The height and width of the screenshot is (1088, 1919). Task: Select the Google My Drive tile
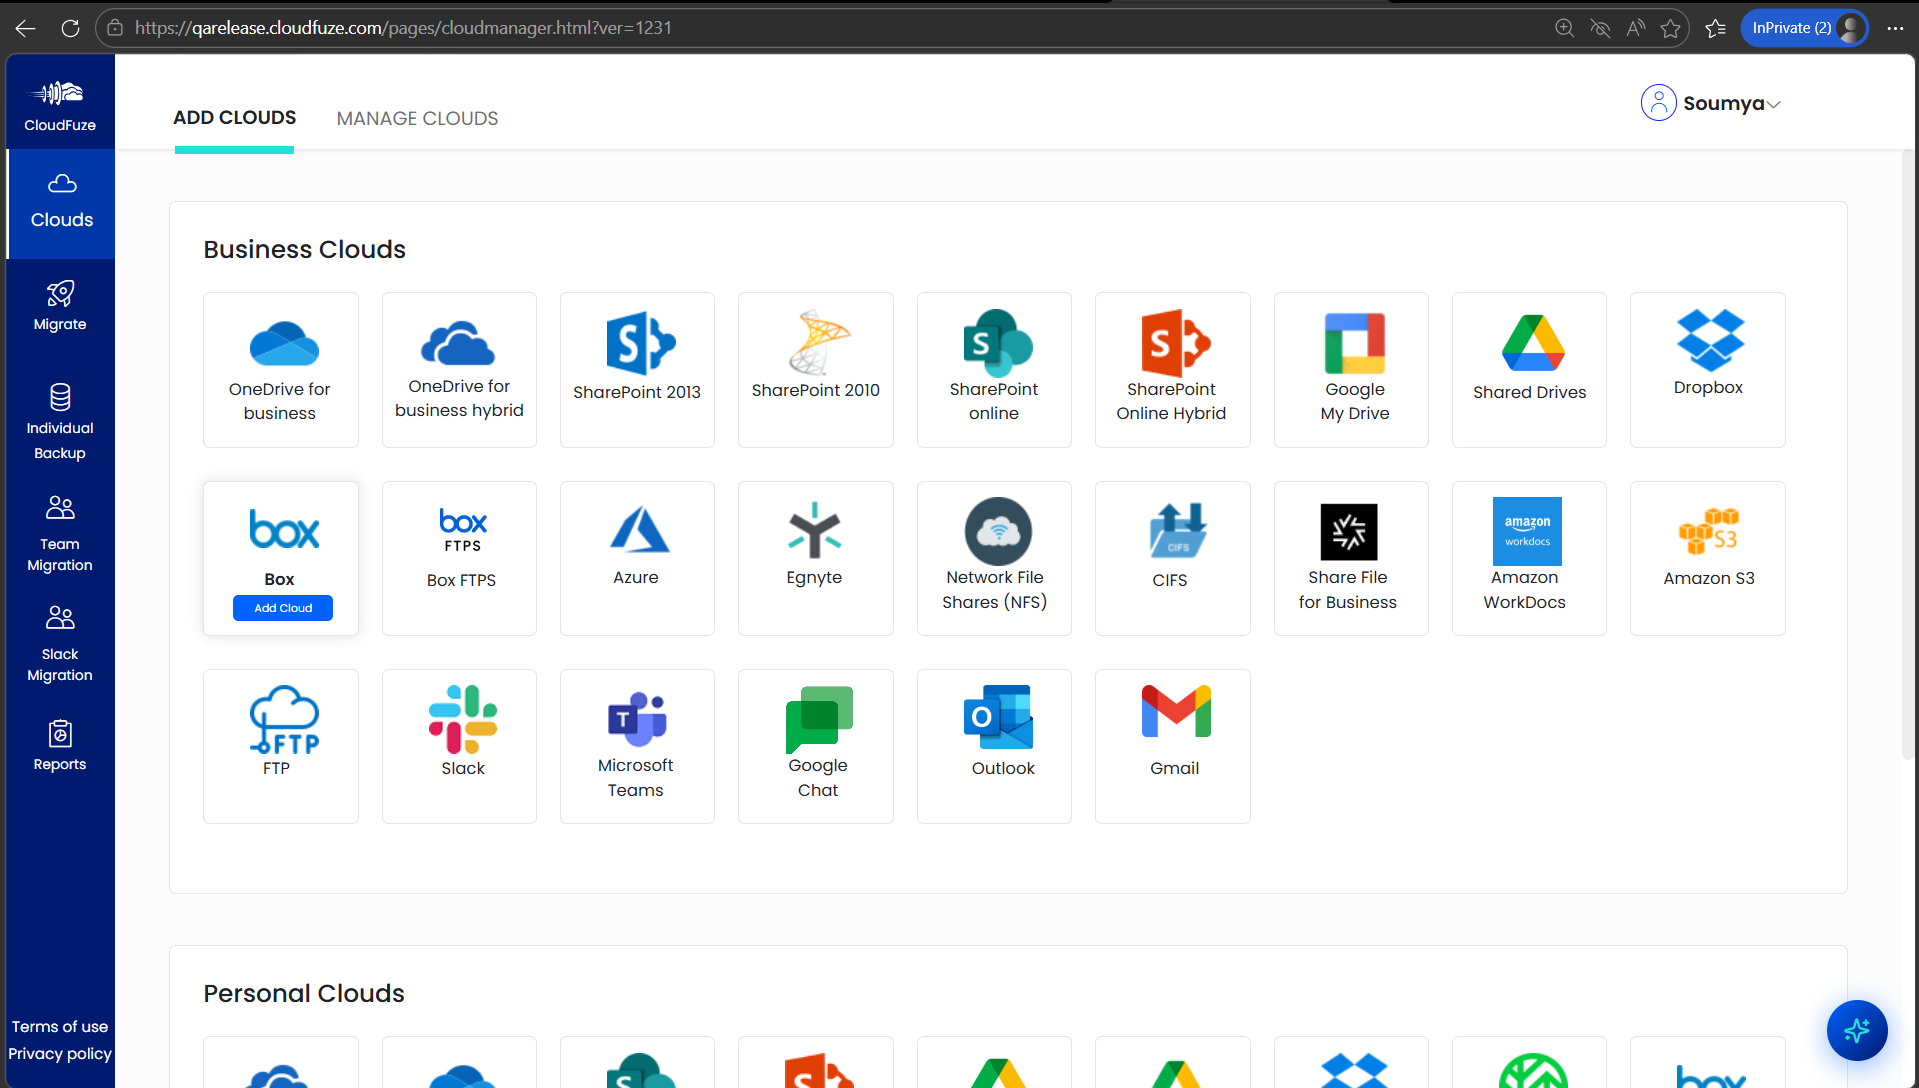1351,369
